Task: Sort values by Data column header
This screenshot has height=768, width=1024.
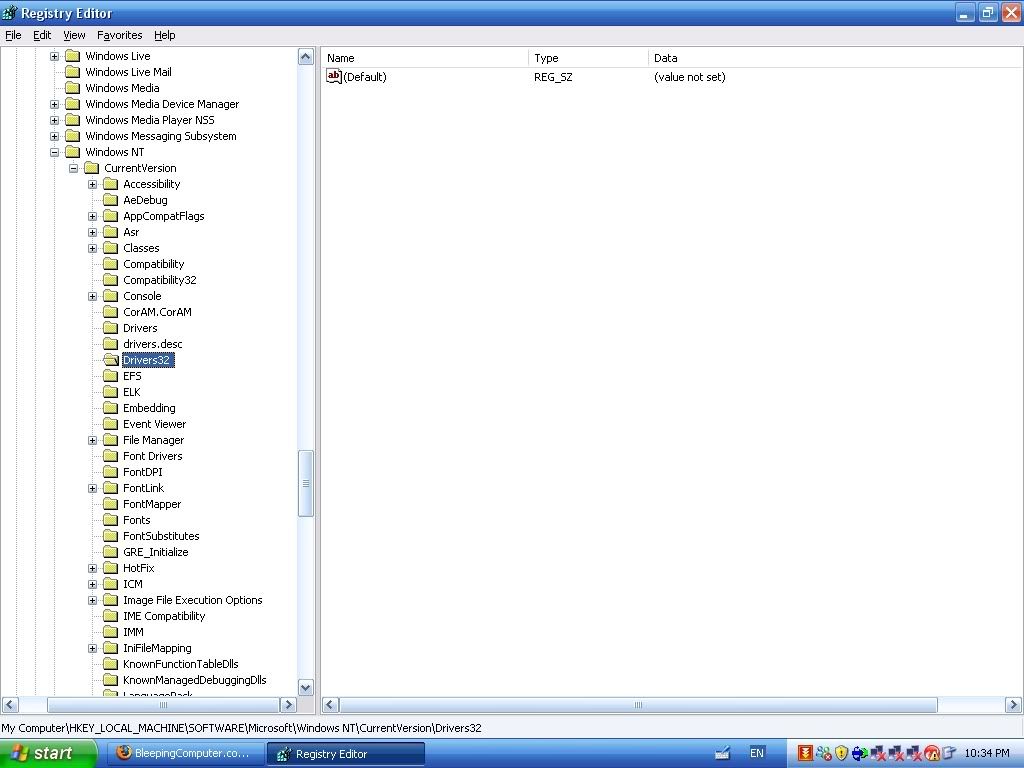Action: coord(836,58)
